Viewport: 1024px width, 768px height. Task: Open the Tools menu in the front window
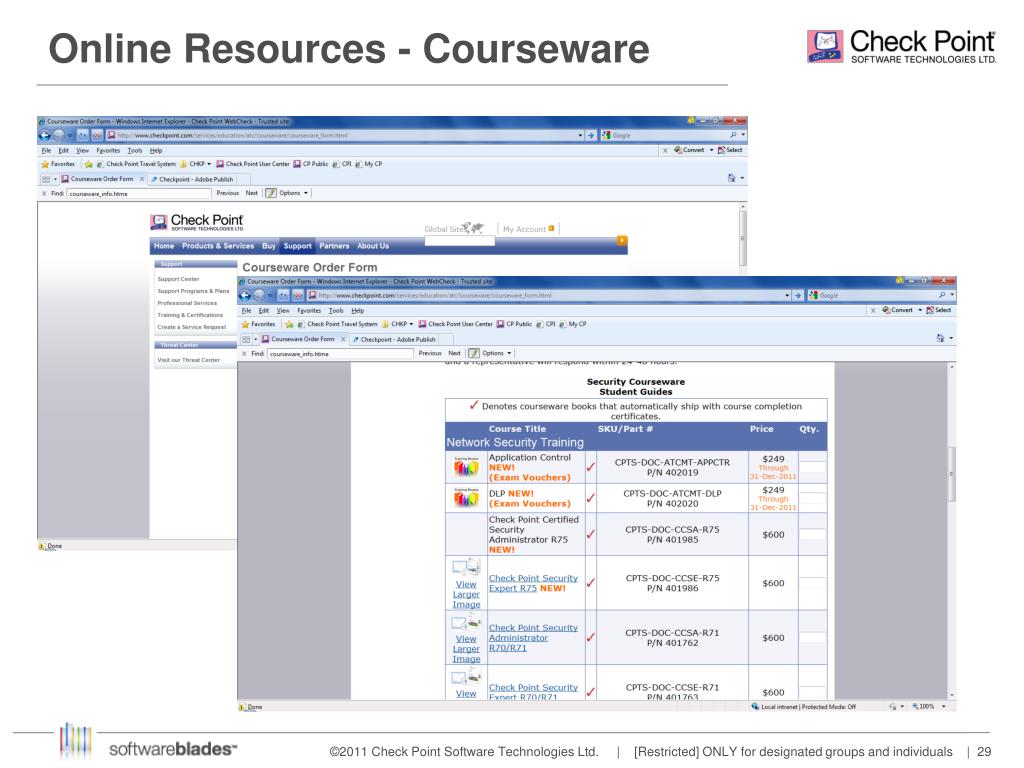pyautogui.click(x=336, y=311)
